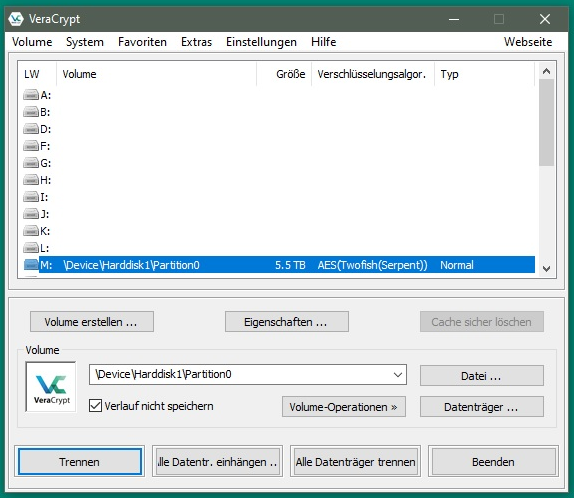Close the VeraCrypt window
Screen dimensions: 574x498
click(545, 19)
